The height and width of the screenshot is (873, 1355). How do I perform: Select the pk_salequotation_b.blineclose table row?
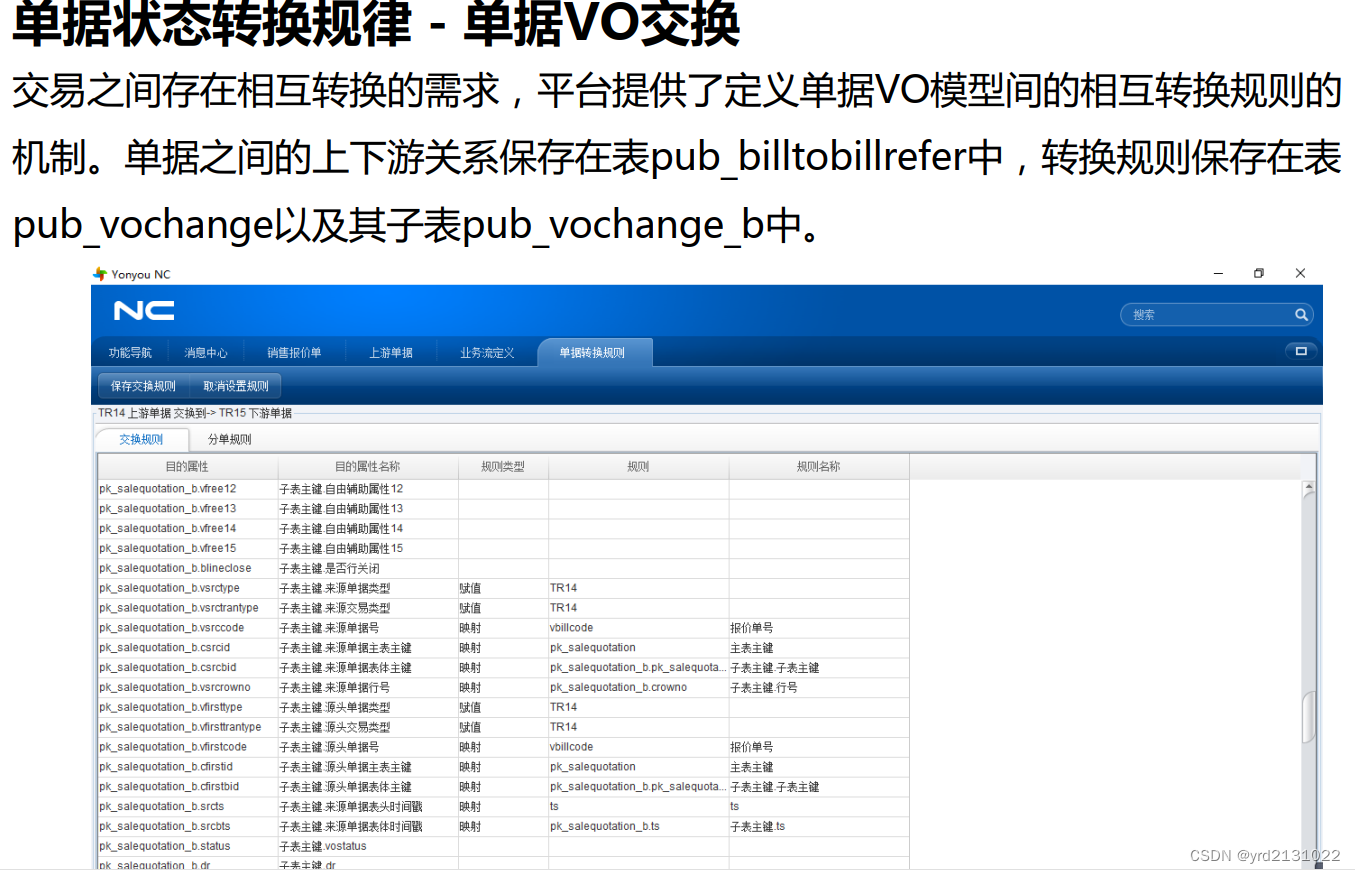click(x=300, y=567)
